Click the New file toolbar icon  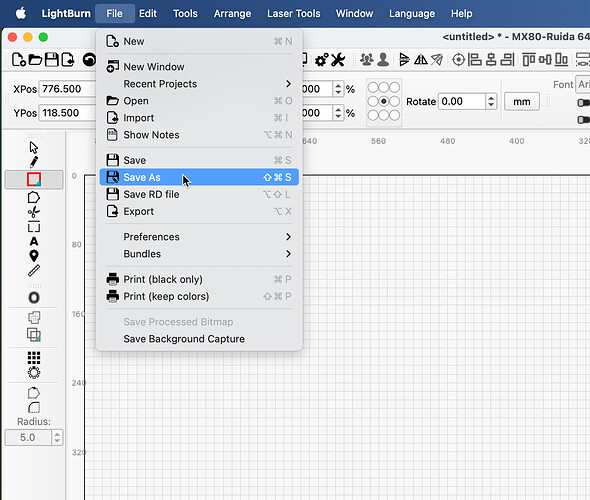coord(19,59)
